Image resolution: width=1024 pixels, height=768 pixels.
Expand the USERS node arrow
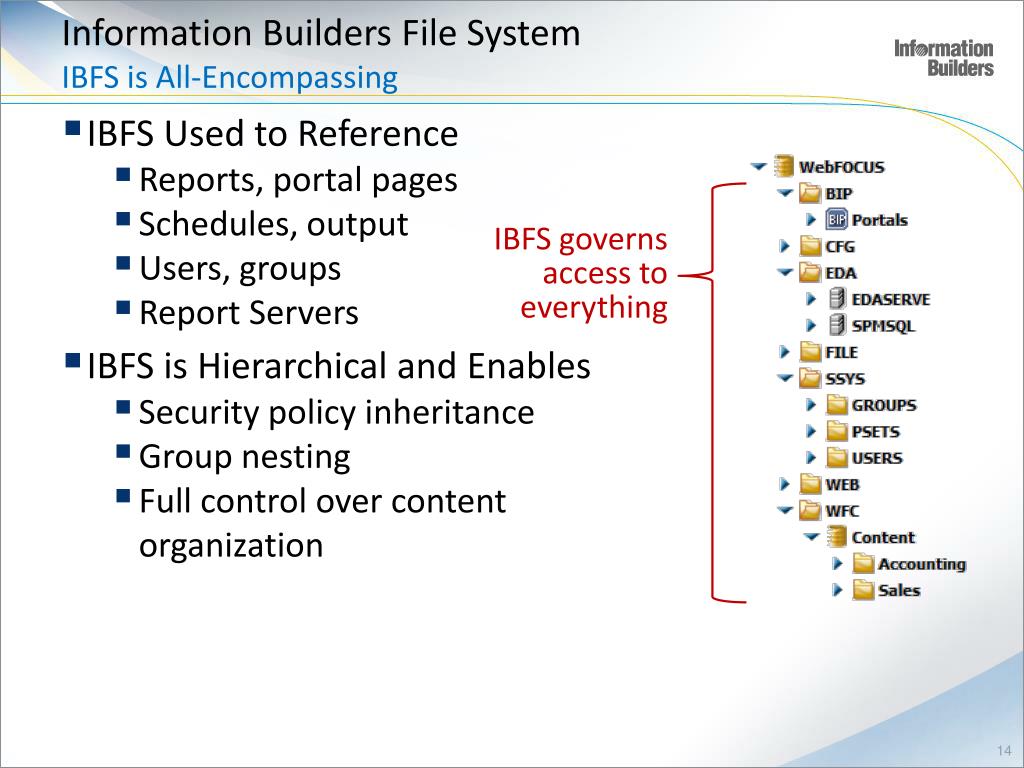[x=812, y=458]
